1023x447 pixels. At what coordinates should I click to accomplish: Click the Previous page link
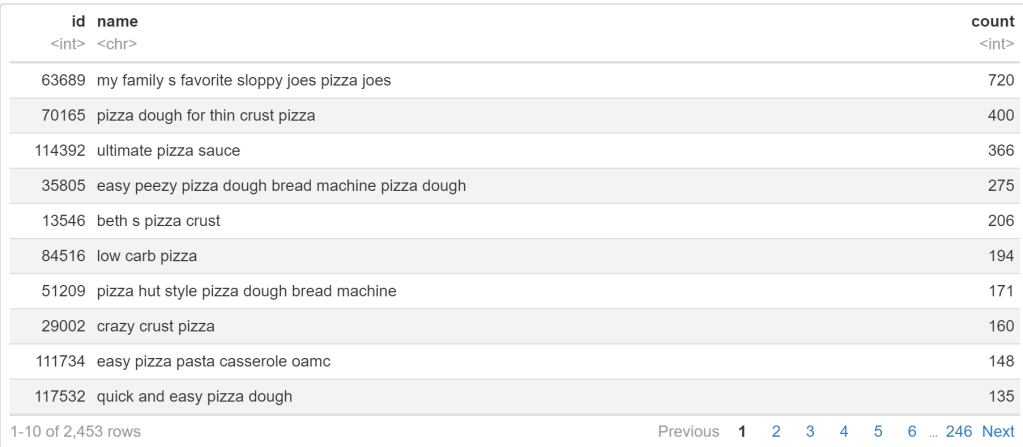(688, 431)
